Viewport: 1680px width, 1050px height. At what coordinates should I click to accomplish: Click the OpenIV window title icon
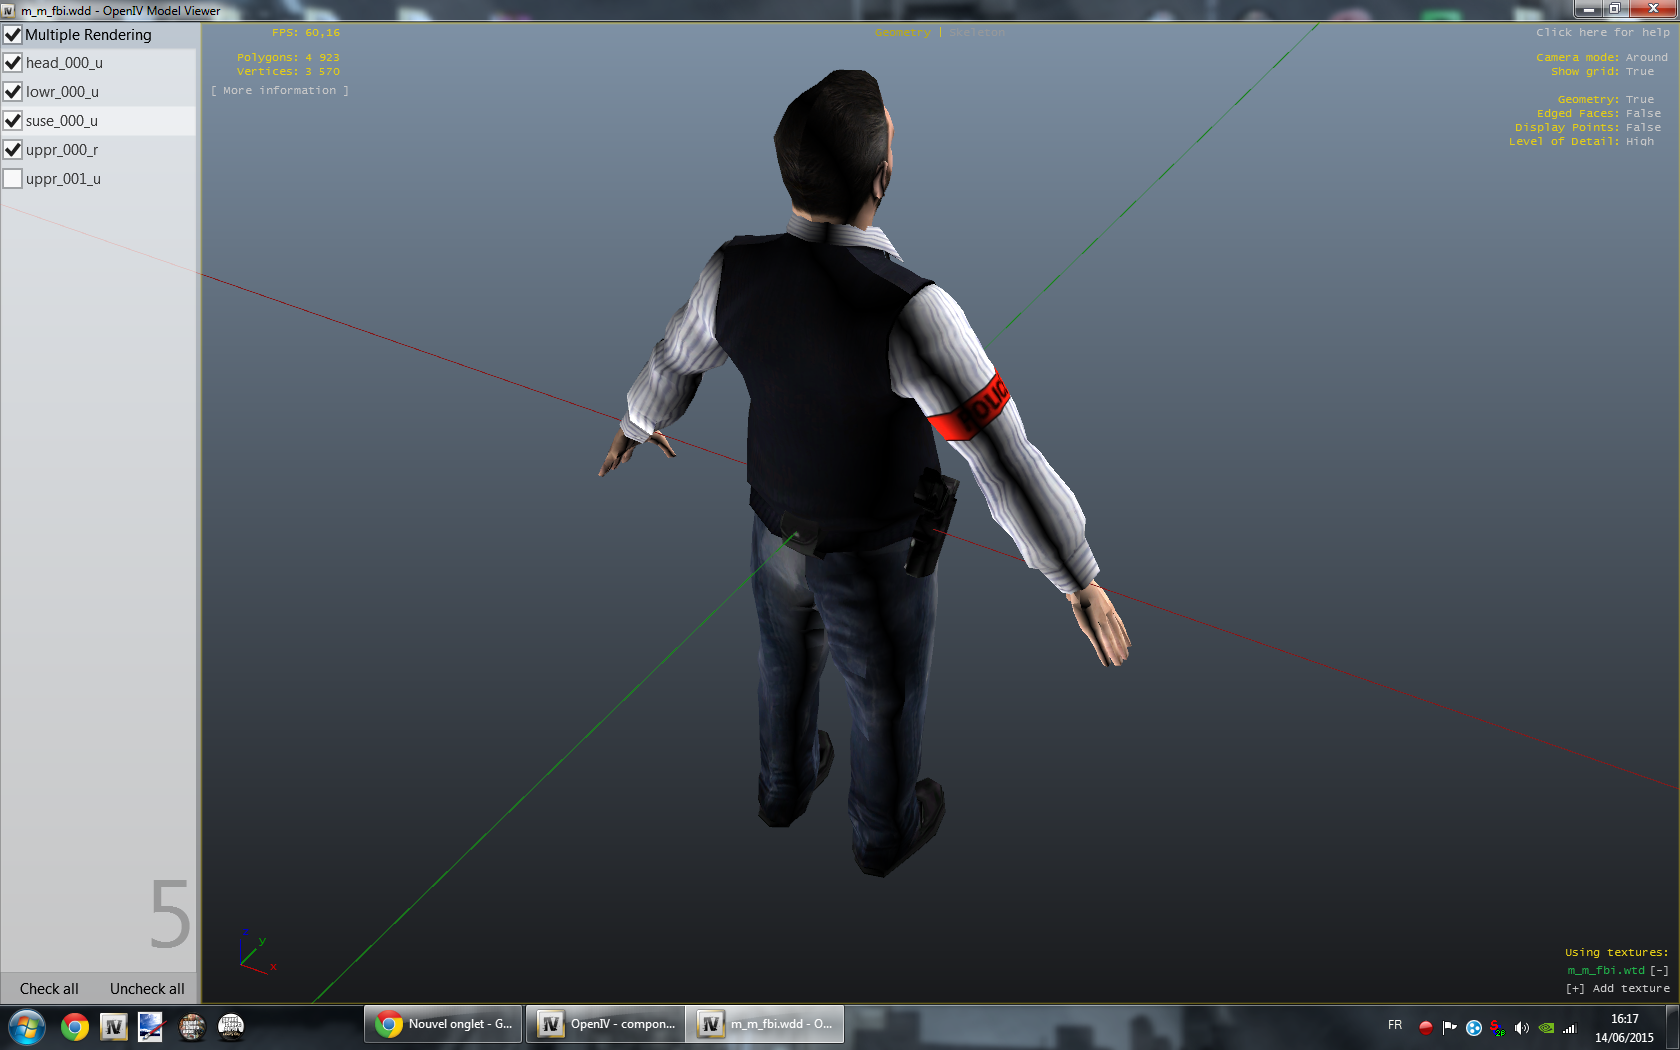pos(9,11)
